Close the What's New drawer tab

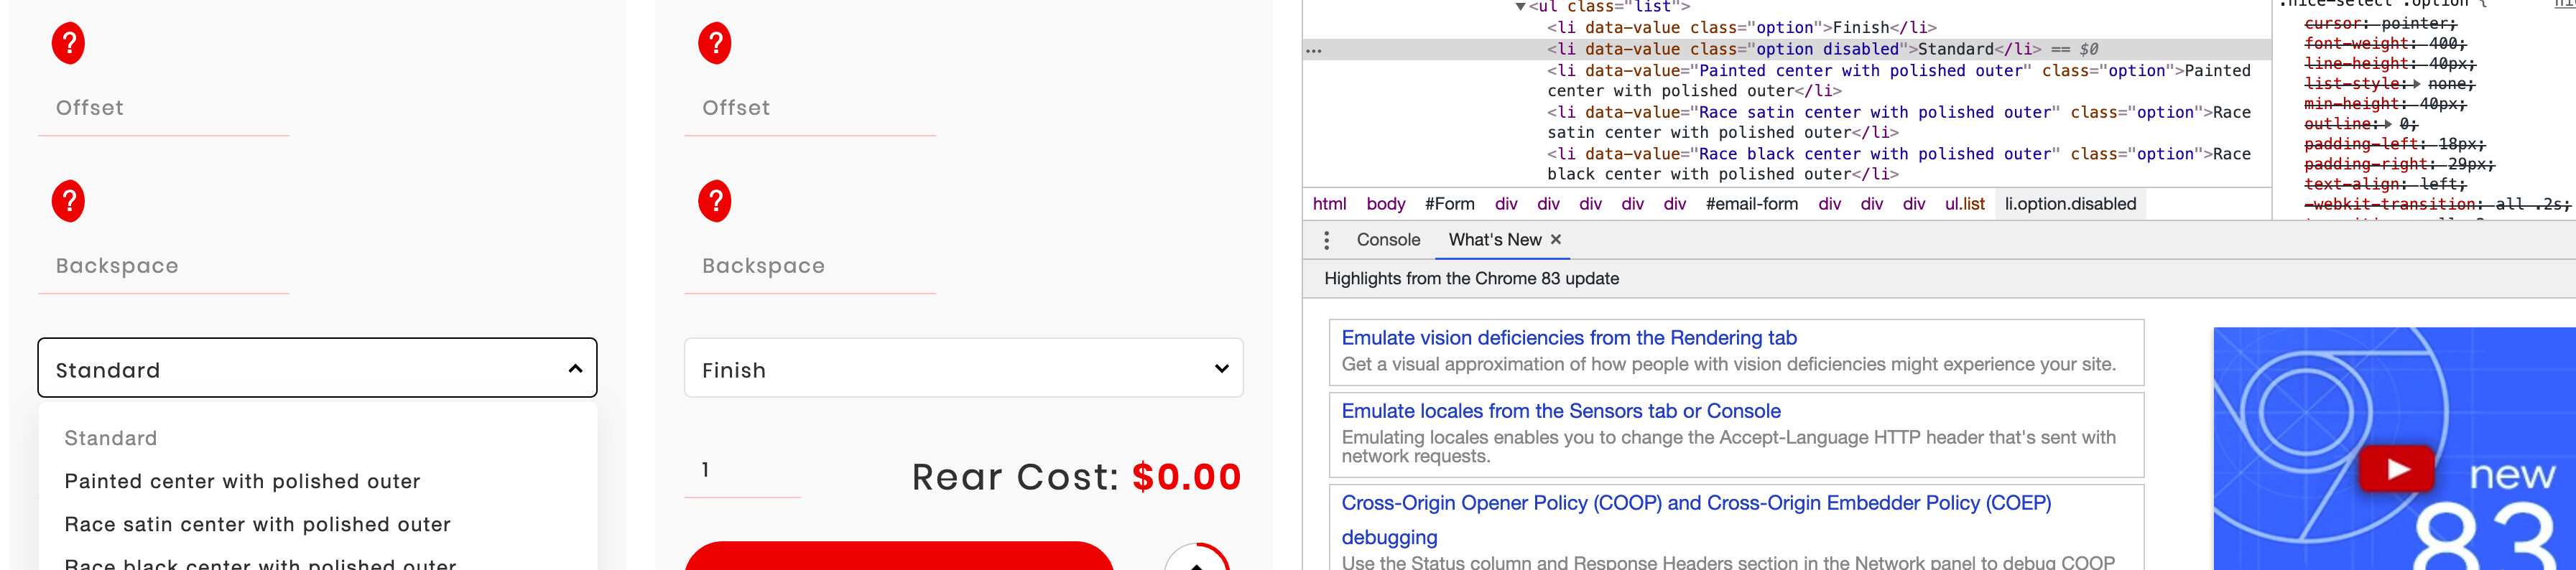[1556, 239]
